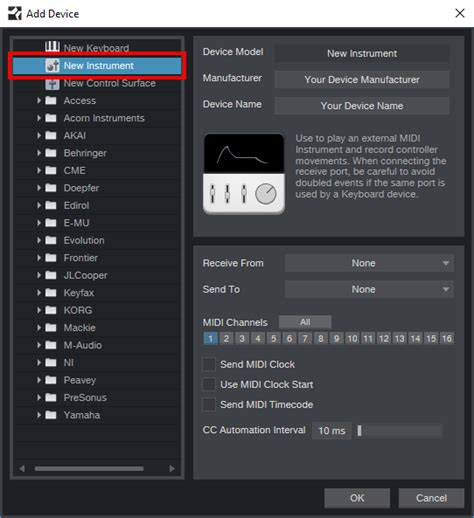This screenshot has height=518, width=474.
Task: Click the Edirol folder icon
Action: click(x=51, y=205)
